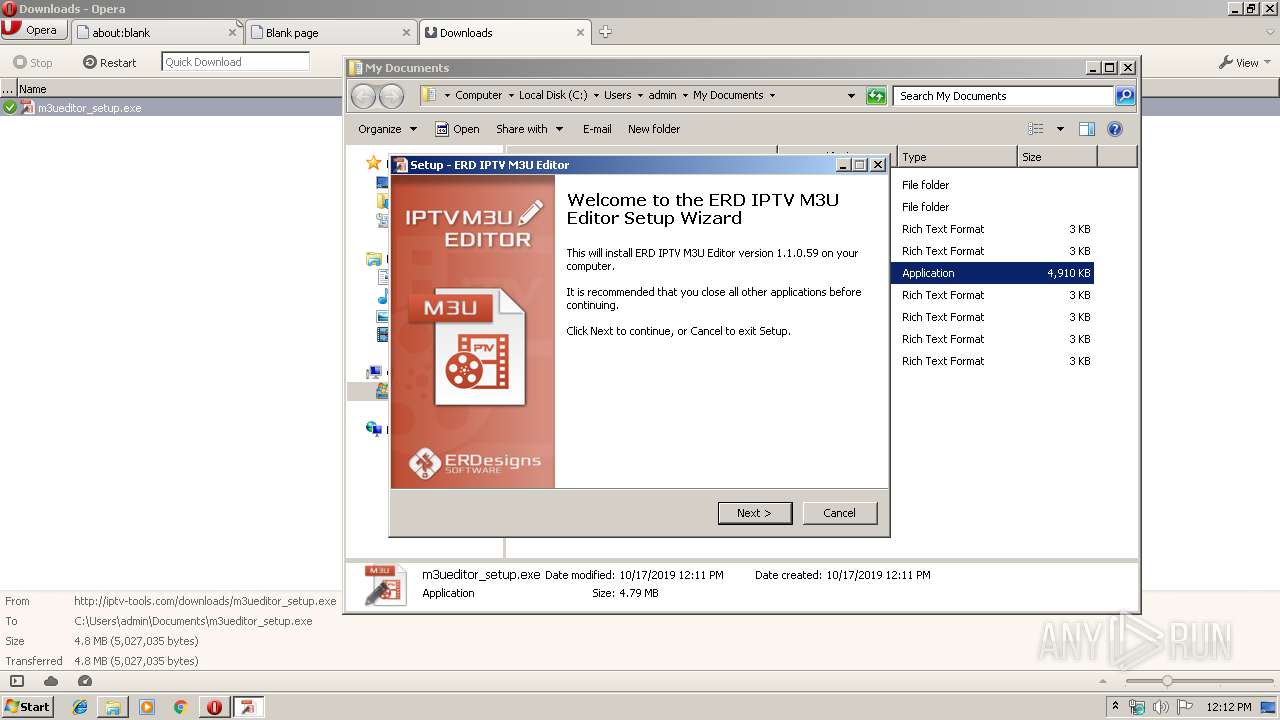Click the Users breadcrumb in address bar
The width and height of the screenshot is (1280, 720).
pyautogui.click(x=617, y=96)
